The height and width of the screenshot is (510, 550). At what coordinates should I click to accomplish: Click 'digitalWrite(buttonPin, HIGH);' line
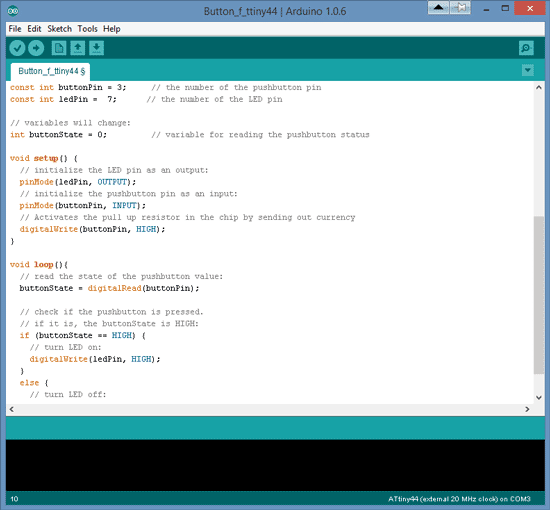point(92,229)
